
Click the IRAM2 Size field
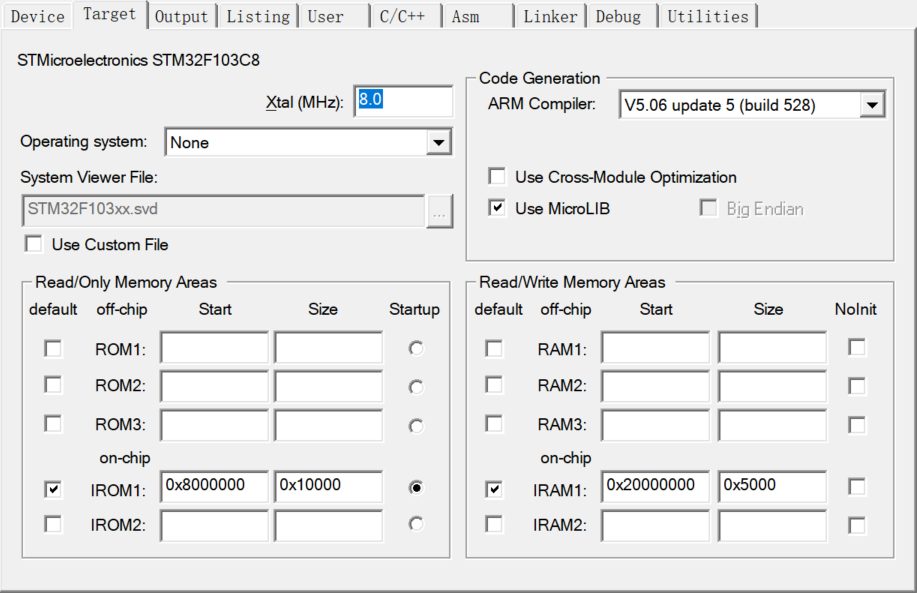click(773, 525)
